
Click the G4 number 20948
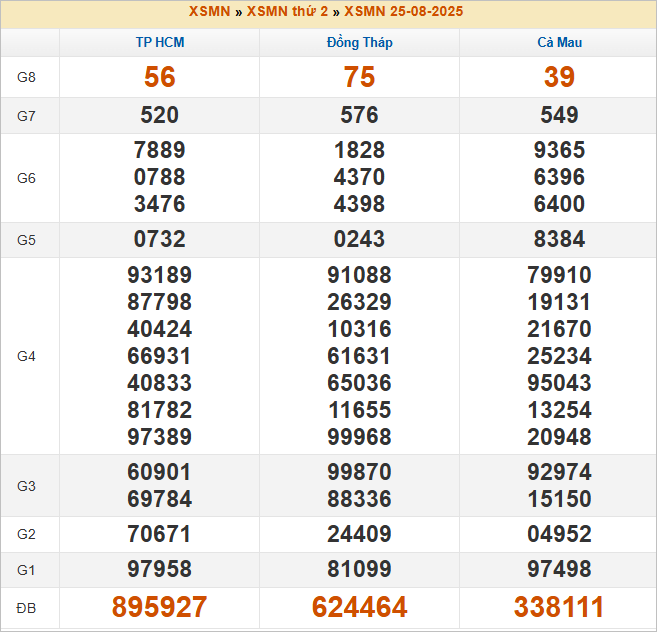pos(559,437)
